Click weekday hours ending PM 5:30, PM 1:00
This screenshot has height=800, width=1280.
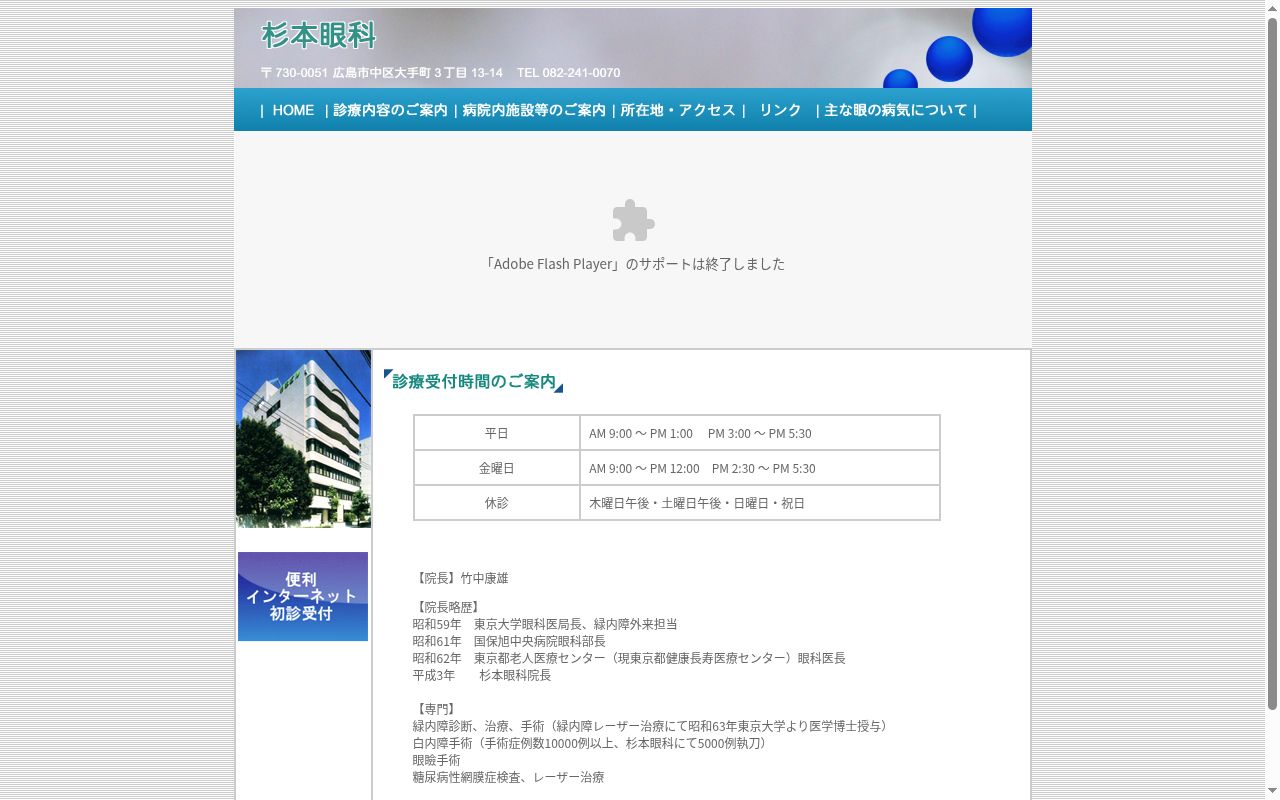700,433
